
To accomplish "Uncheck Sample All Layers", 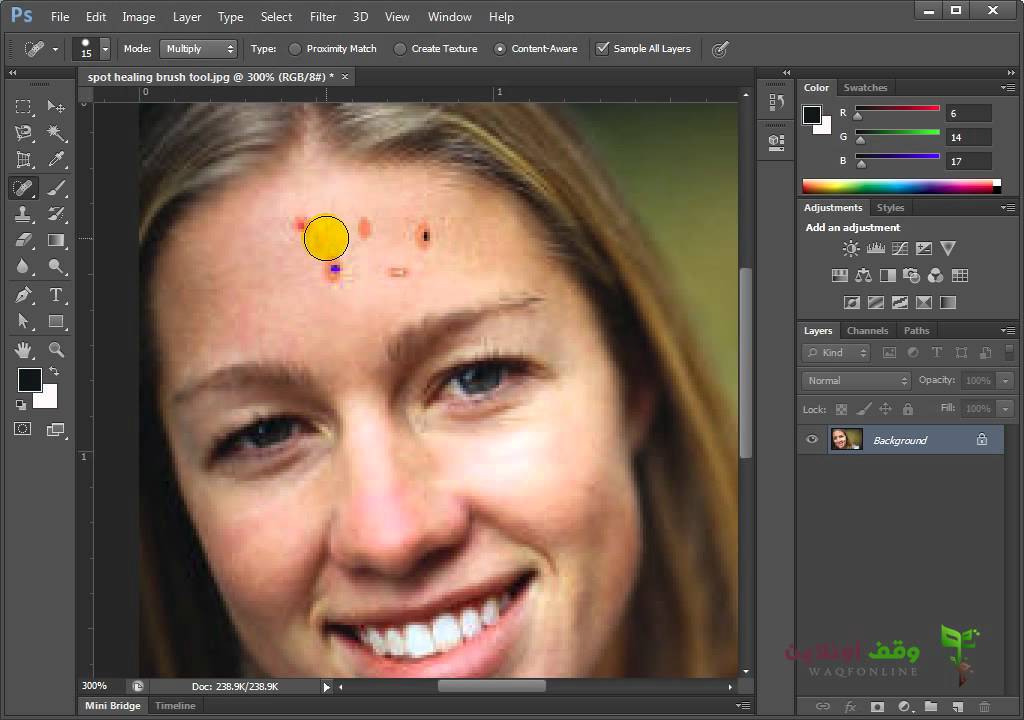I will pos(602,48).
